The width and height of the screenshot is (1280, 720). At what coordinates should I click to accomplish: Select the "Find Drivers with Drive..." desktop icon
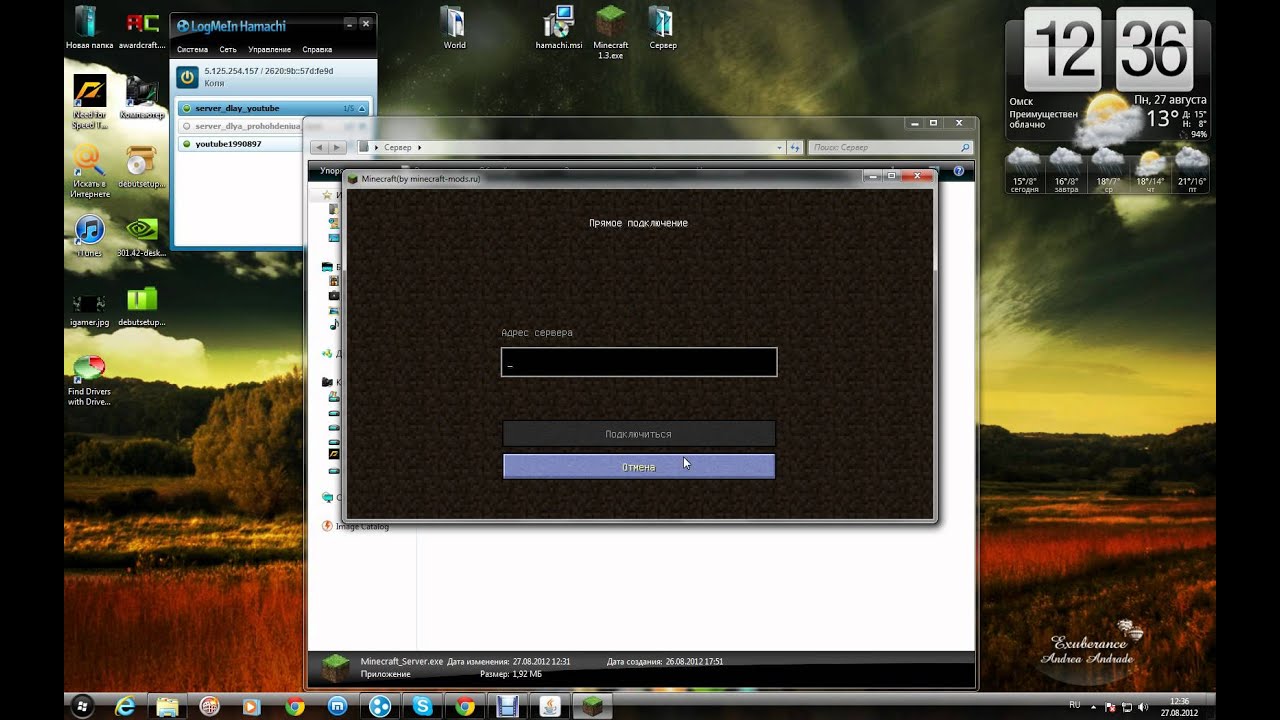(x=89, y=380)
